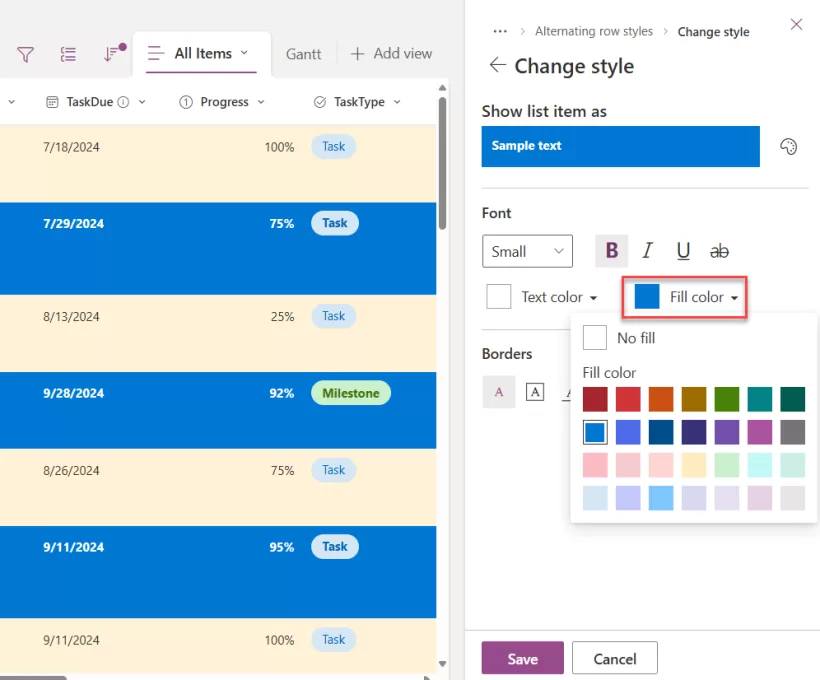Image resolution: width=820 pixels, height=680 pixels.
Task: Open the filter icon in the list toolbar
Action: (x=25, y=54)
